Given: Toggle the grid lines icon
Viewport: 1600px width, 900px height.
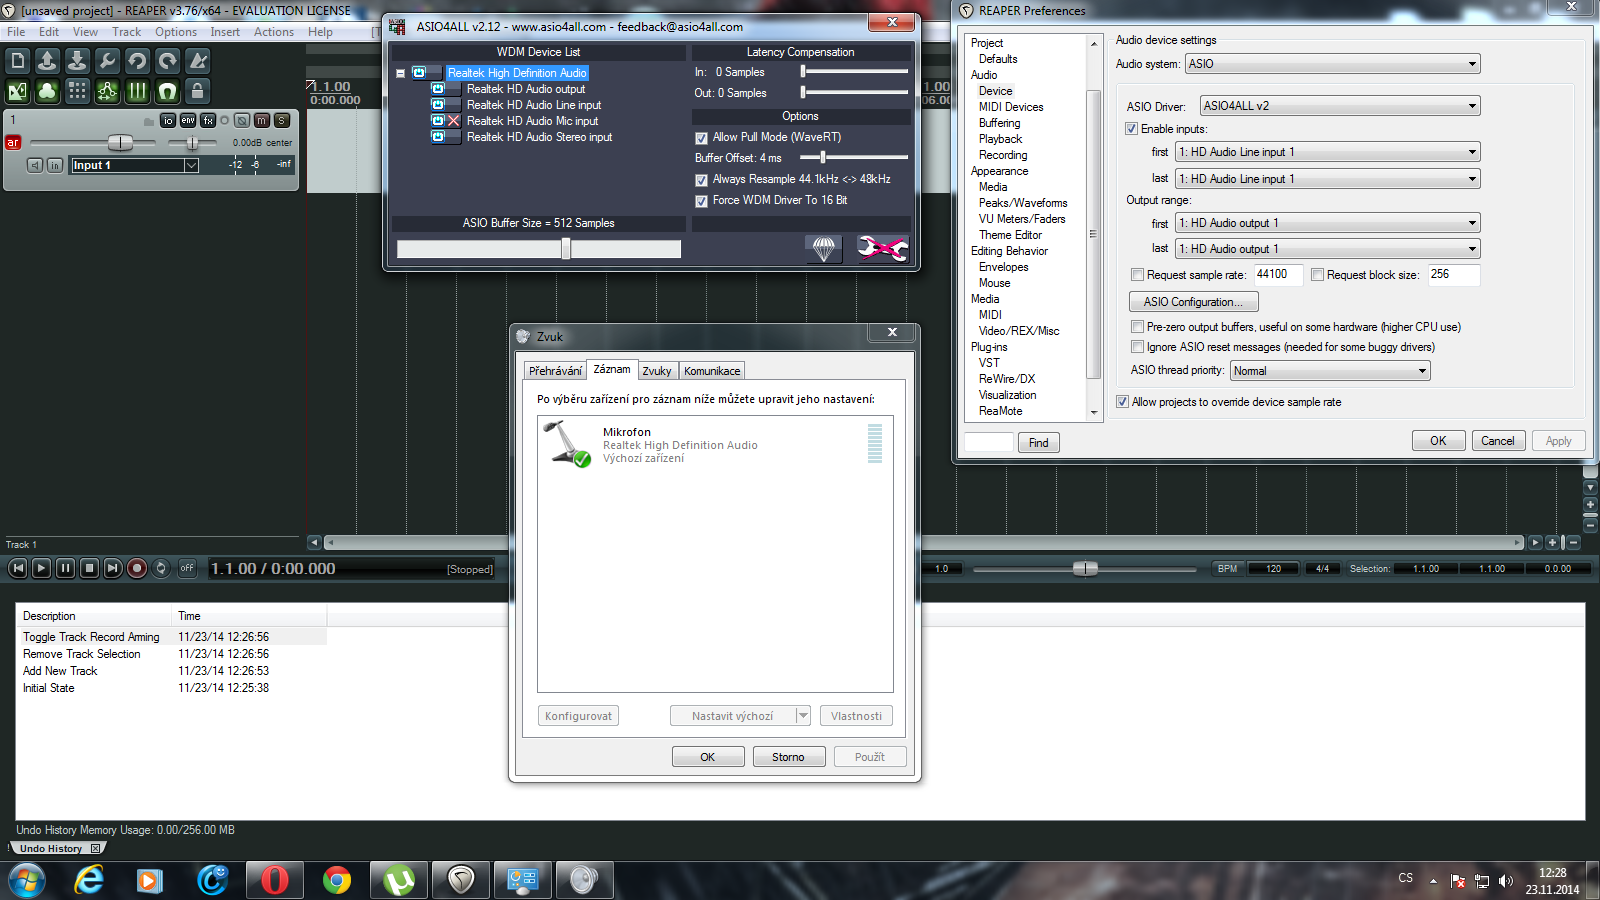Looking at the screenshot, I should pyautogui.click(x=137, y=92).
